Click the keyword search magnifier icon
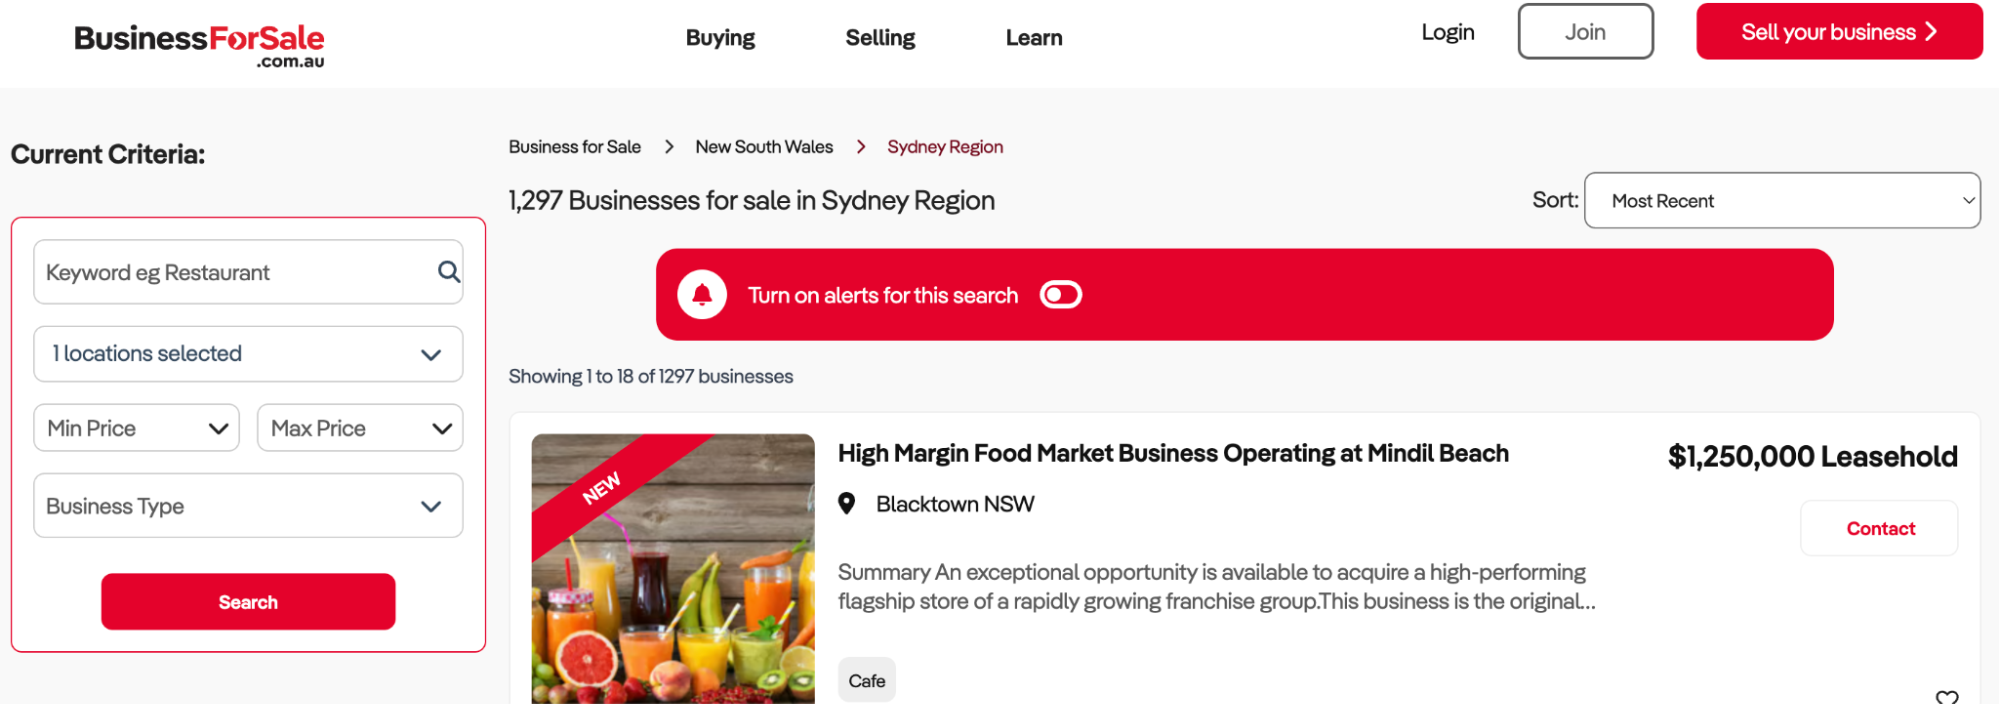 pyautogui.click(x=449, y=272)
